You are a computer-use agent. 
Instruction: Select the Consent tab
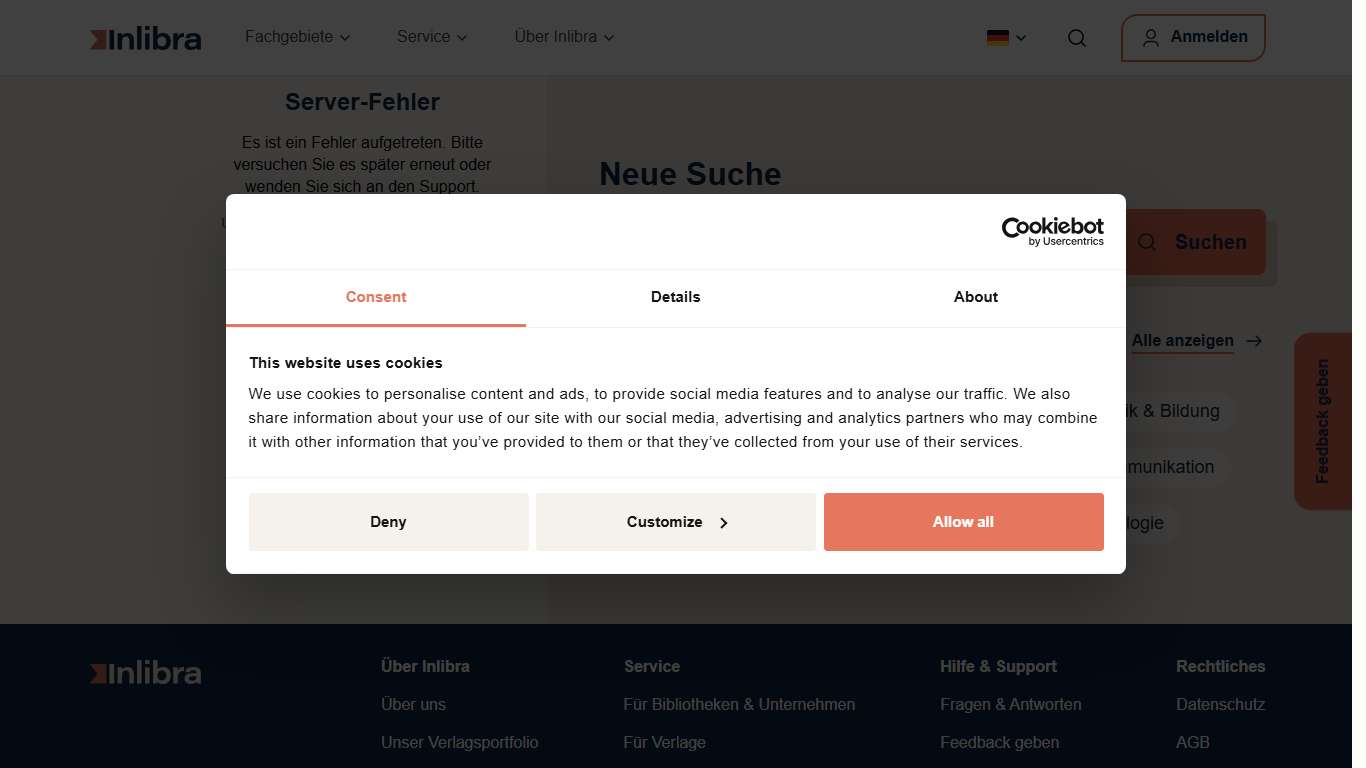[x=376, y=297]
